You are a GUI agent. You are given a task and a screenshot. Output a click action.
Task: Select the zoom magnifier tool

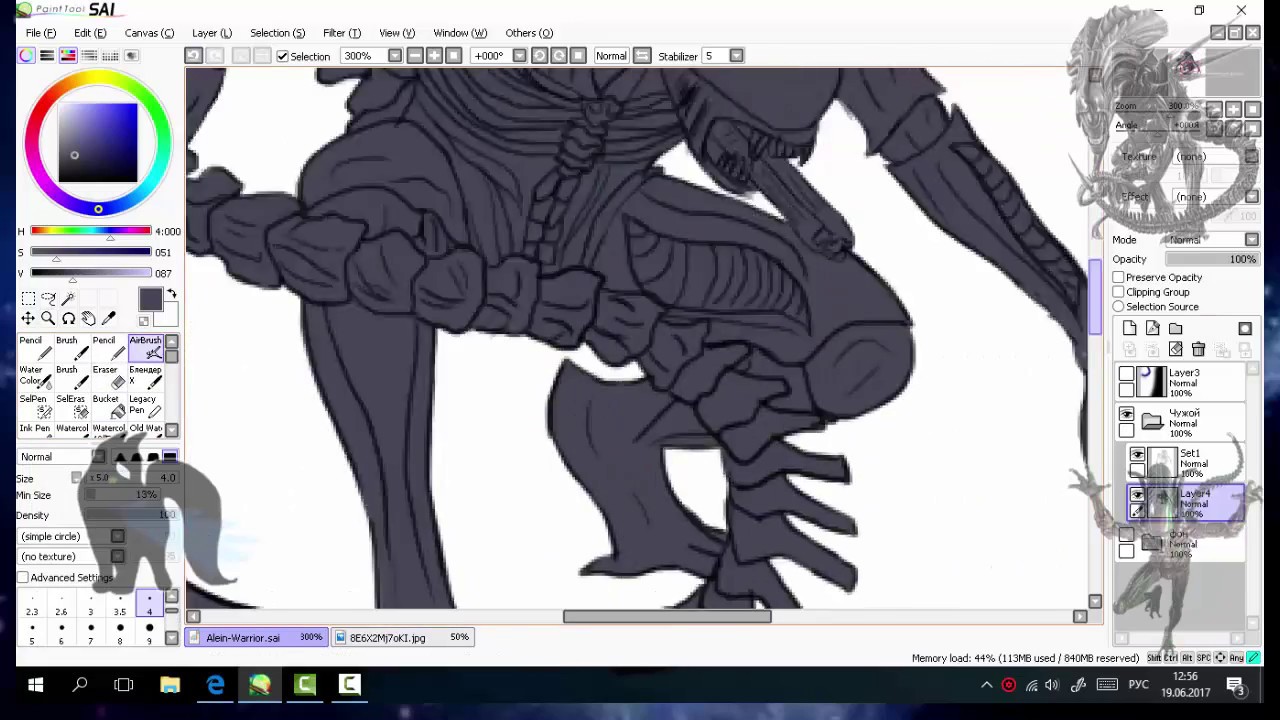pos(48,318)
